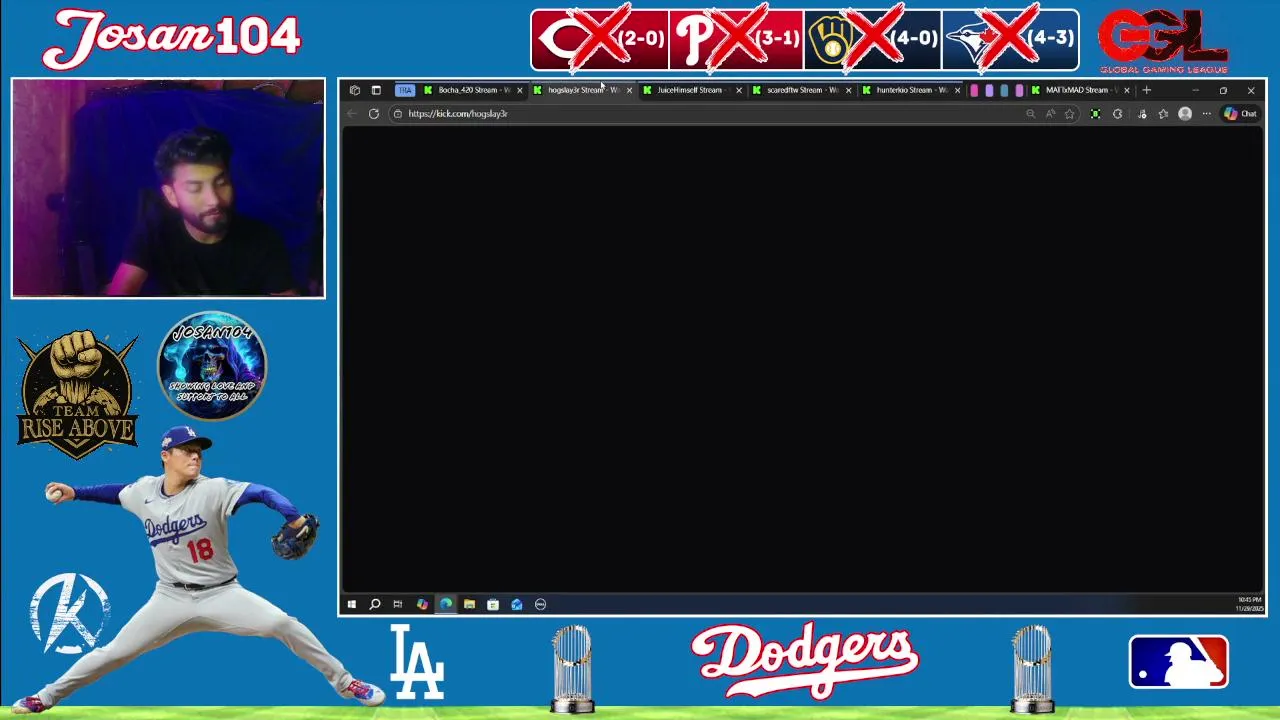
Task: Click the Phillies (3-1) scoreboard tile
Action: [736, 40]
